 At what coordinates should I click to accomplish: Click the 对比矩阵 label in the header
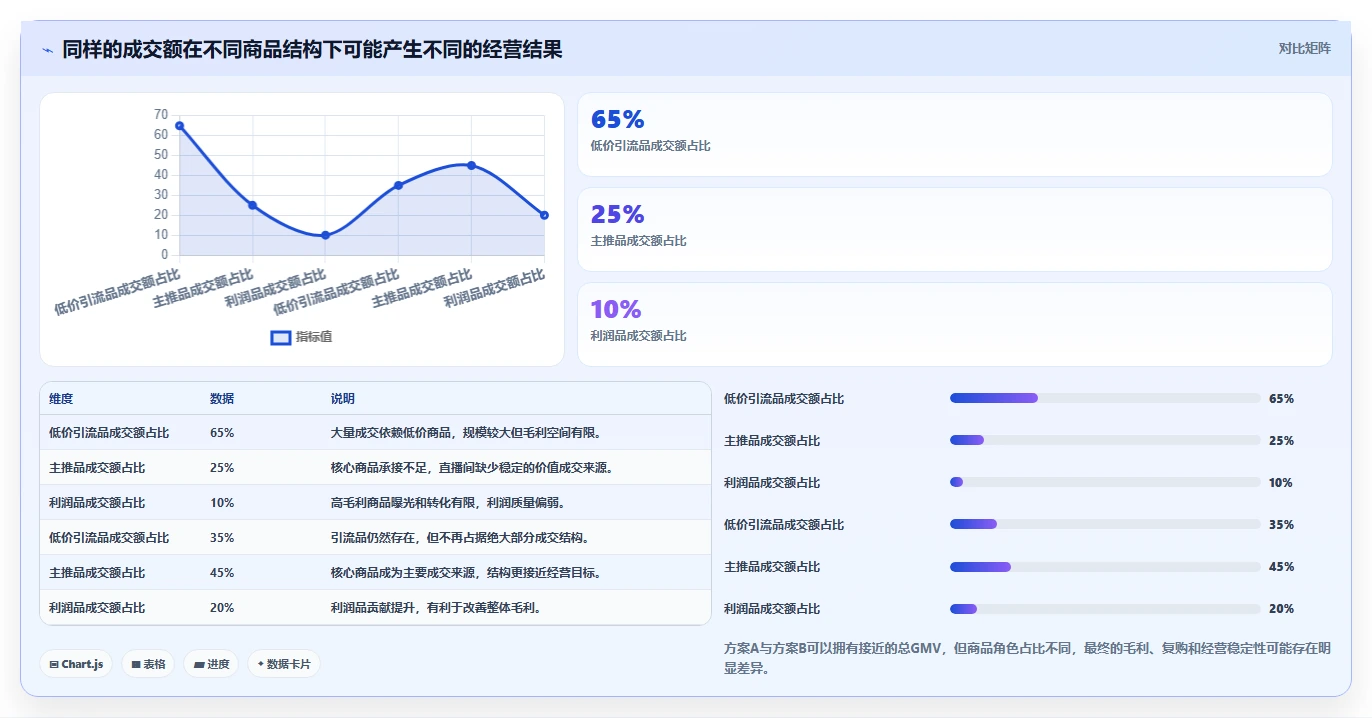[x=1305, y=48]
